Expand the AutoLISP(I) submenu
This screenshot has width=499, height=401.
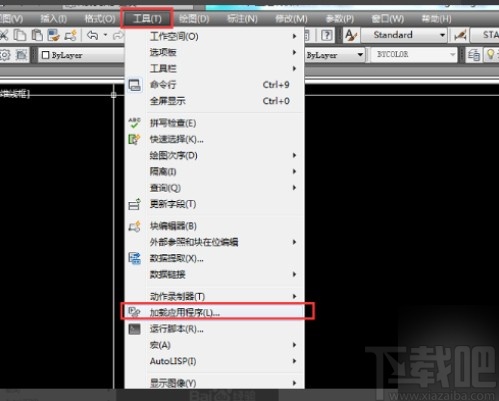(214, 361)
